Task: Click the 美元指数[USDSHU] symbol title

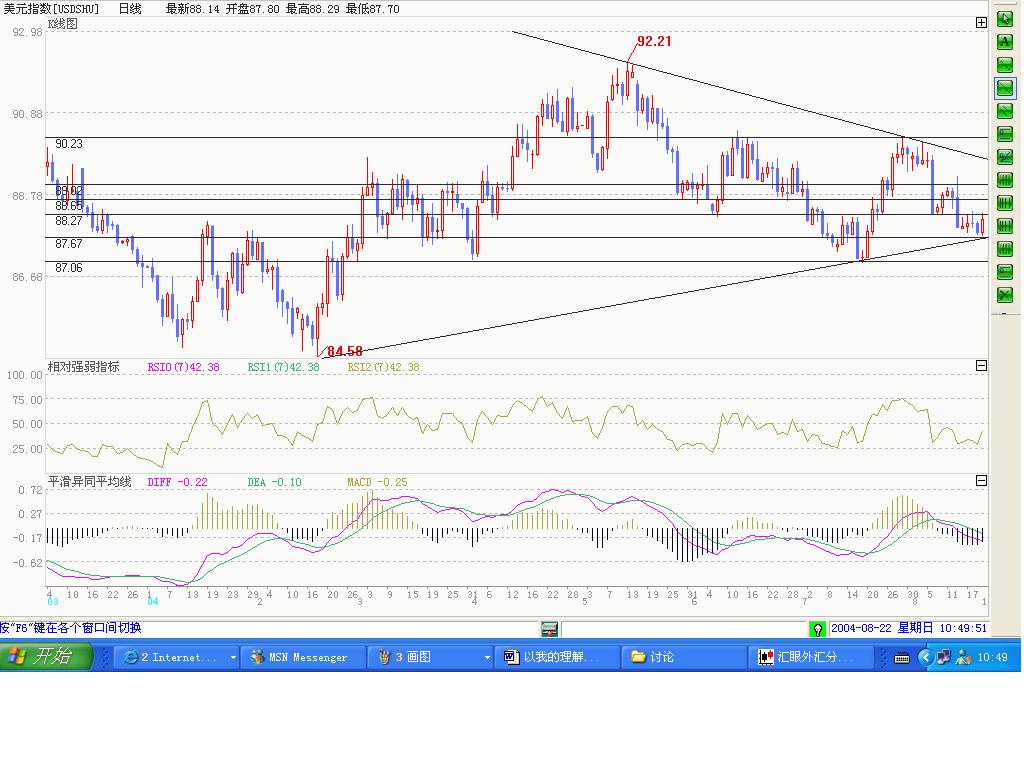Action: (x=51, y=8)
